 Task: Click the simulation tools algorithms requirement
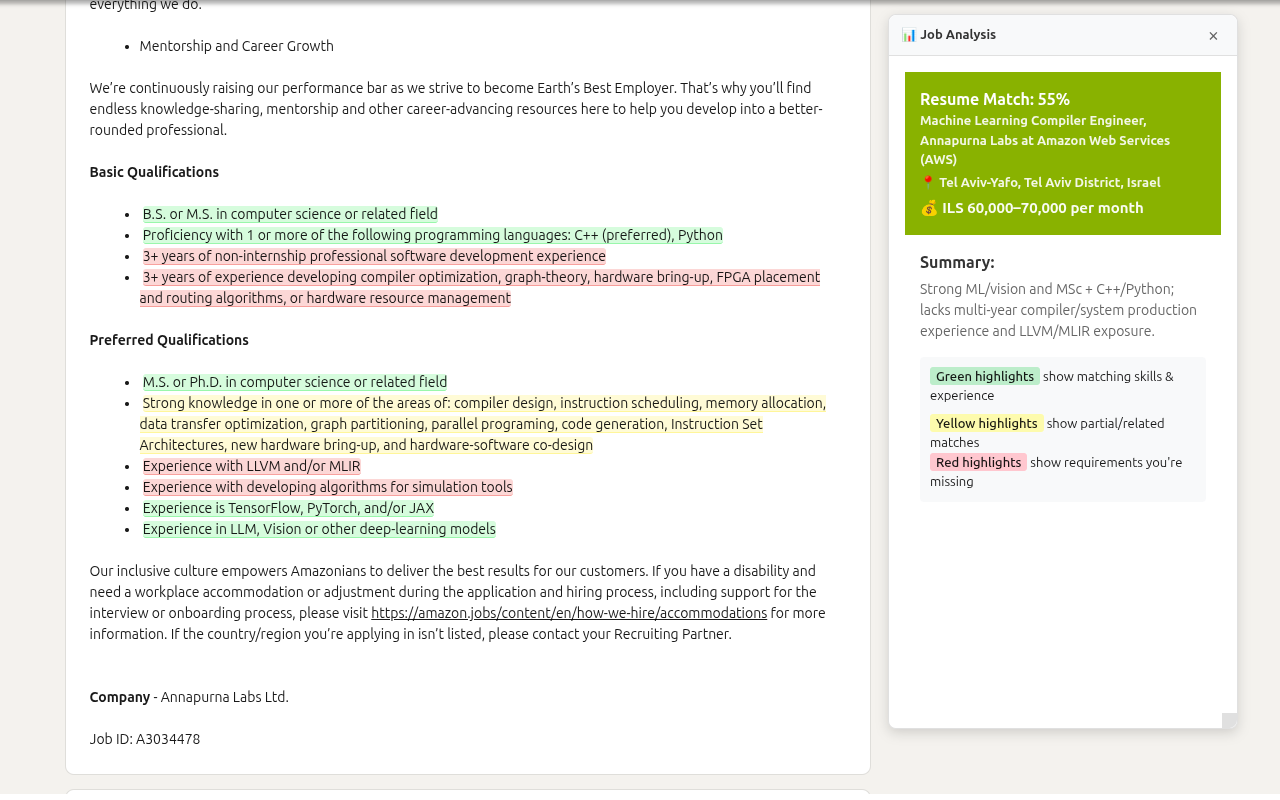pos(327,487)
